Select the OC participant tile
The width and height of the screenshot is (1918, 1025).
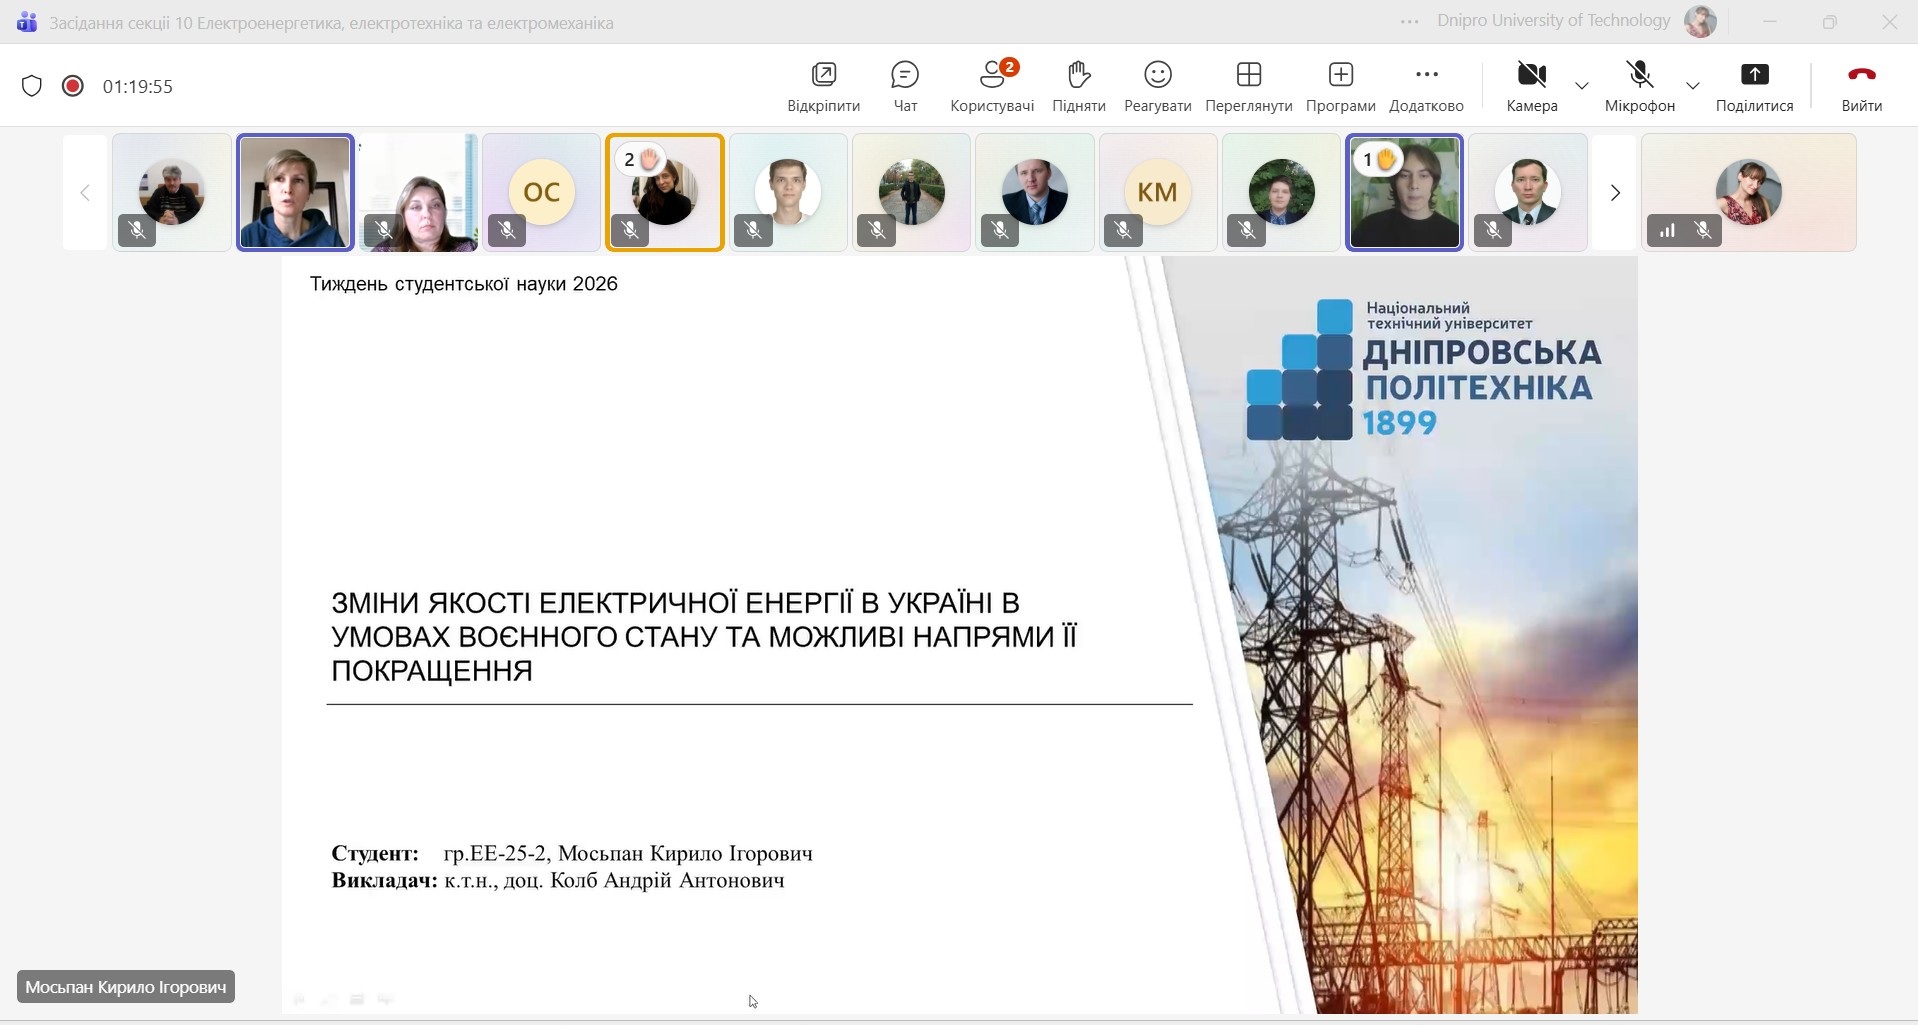[541, 192]
